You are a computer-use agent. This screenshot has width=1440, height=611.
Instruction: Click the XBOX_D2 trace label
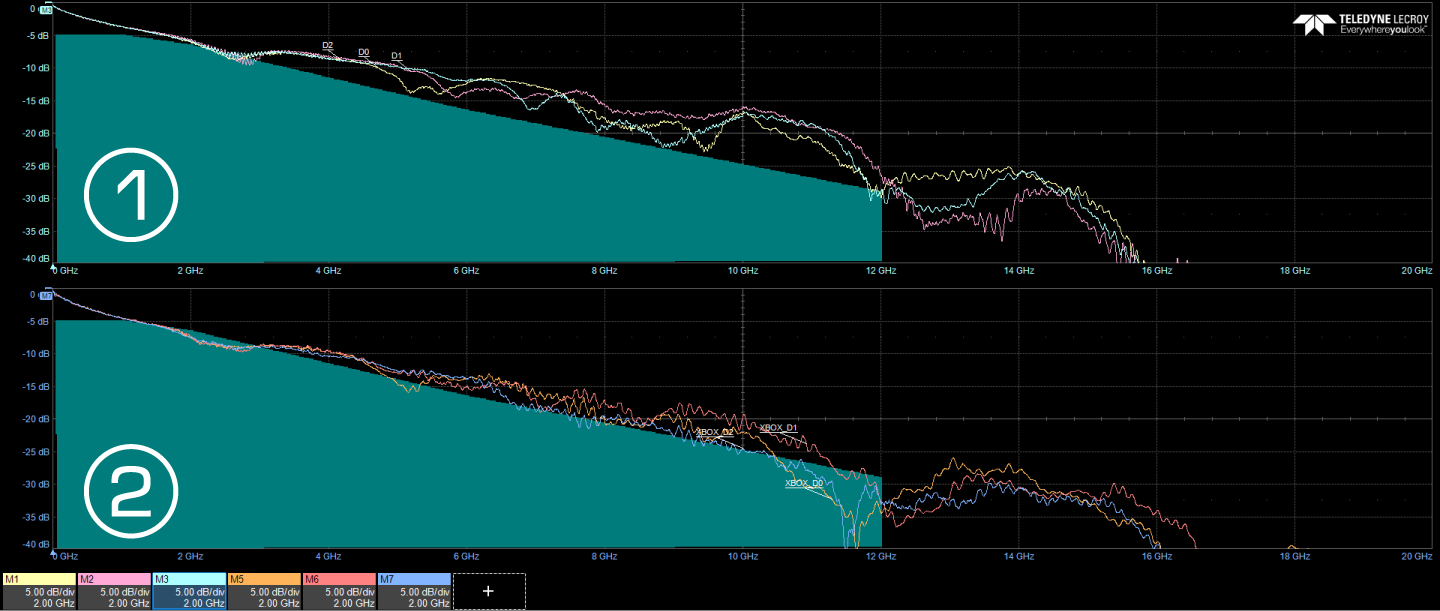[x=714, y=432]
